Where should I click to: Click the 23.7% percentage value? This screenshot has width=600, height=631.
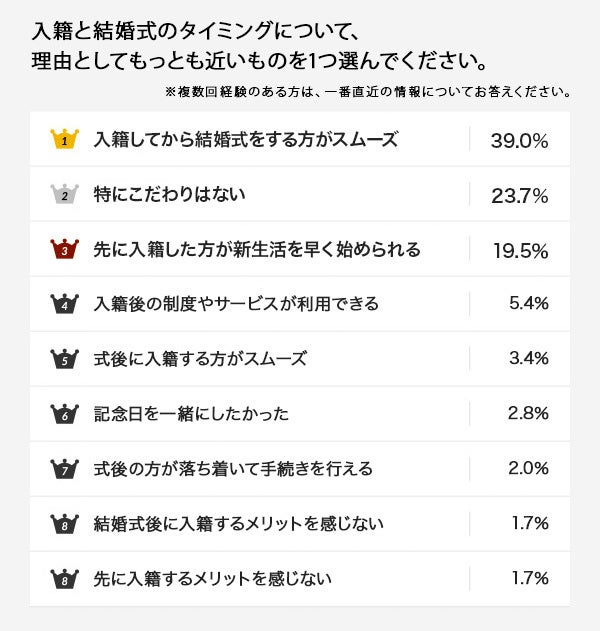coord(519,196)
